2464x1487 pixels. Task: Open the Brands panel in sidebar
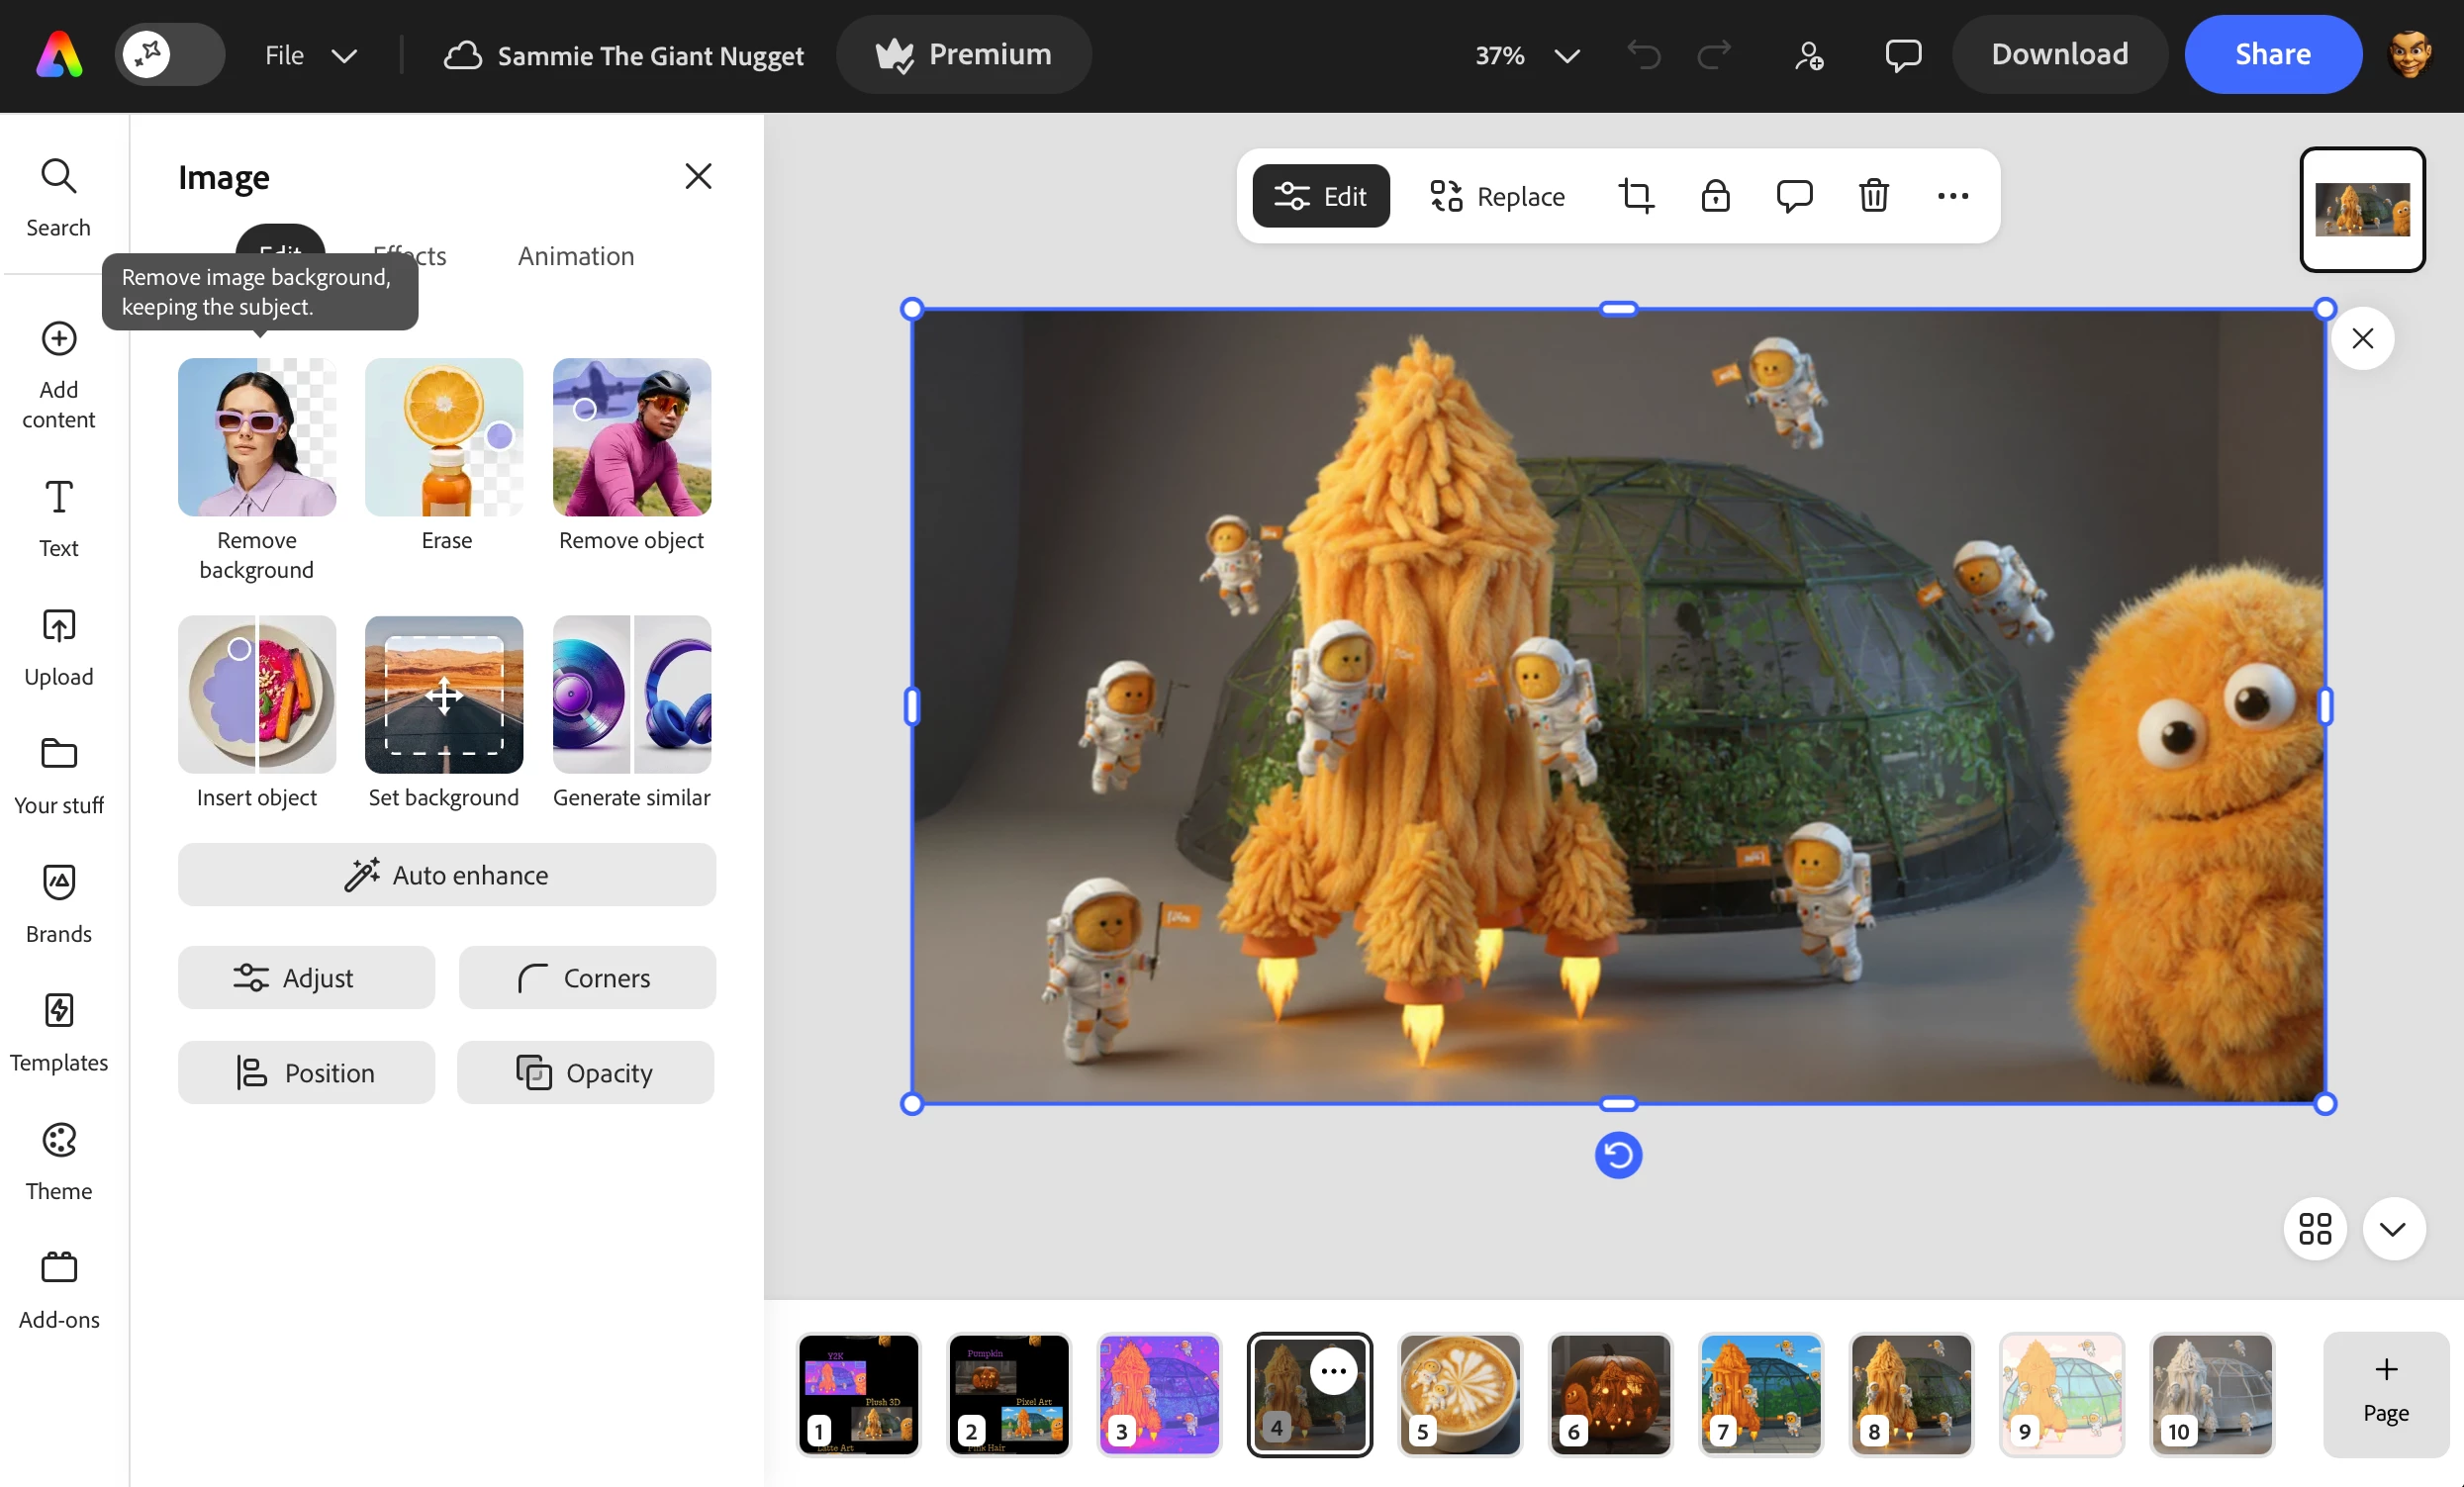tap(59, 903)
